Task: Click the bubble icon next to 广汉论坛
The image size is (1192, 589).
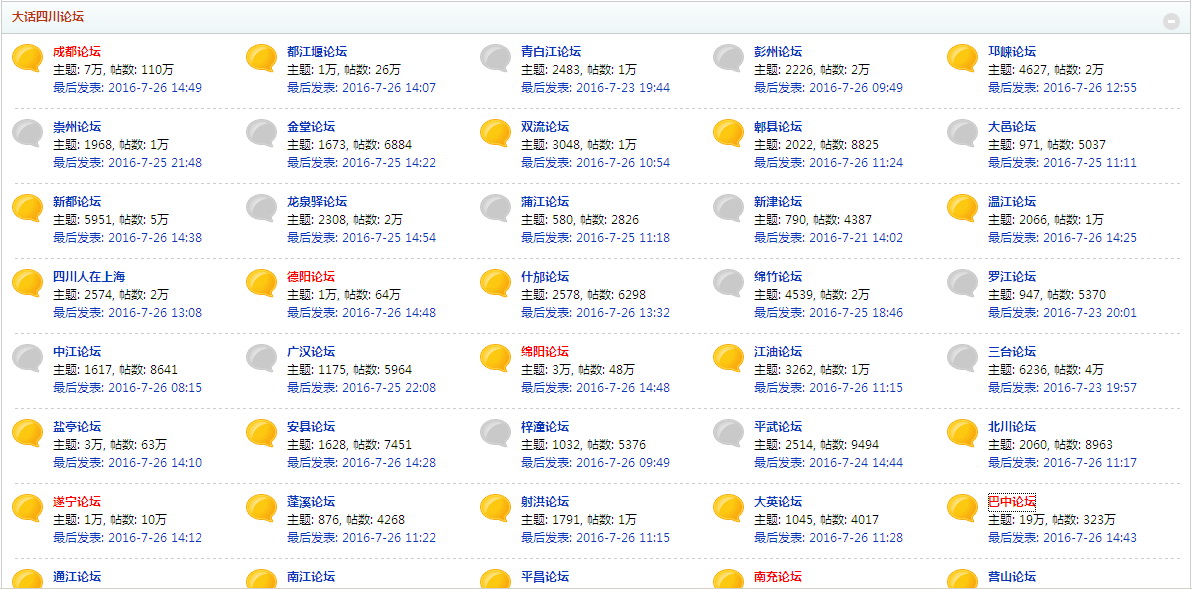Action: click(262, 359)
